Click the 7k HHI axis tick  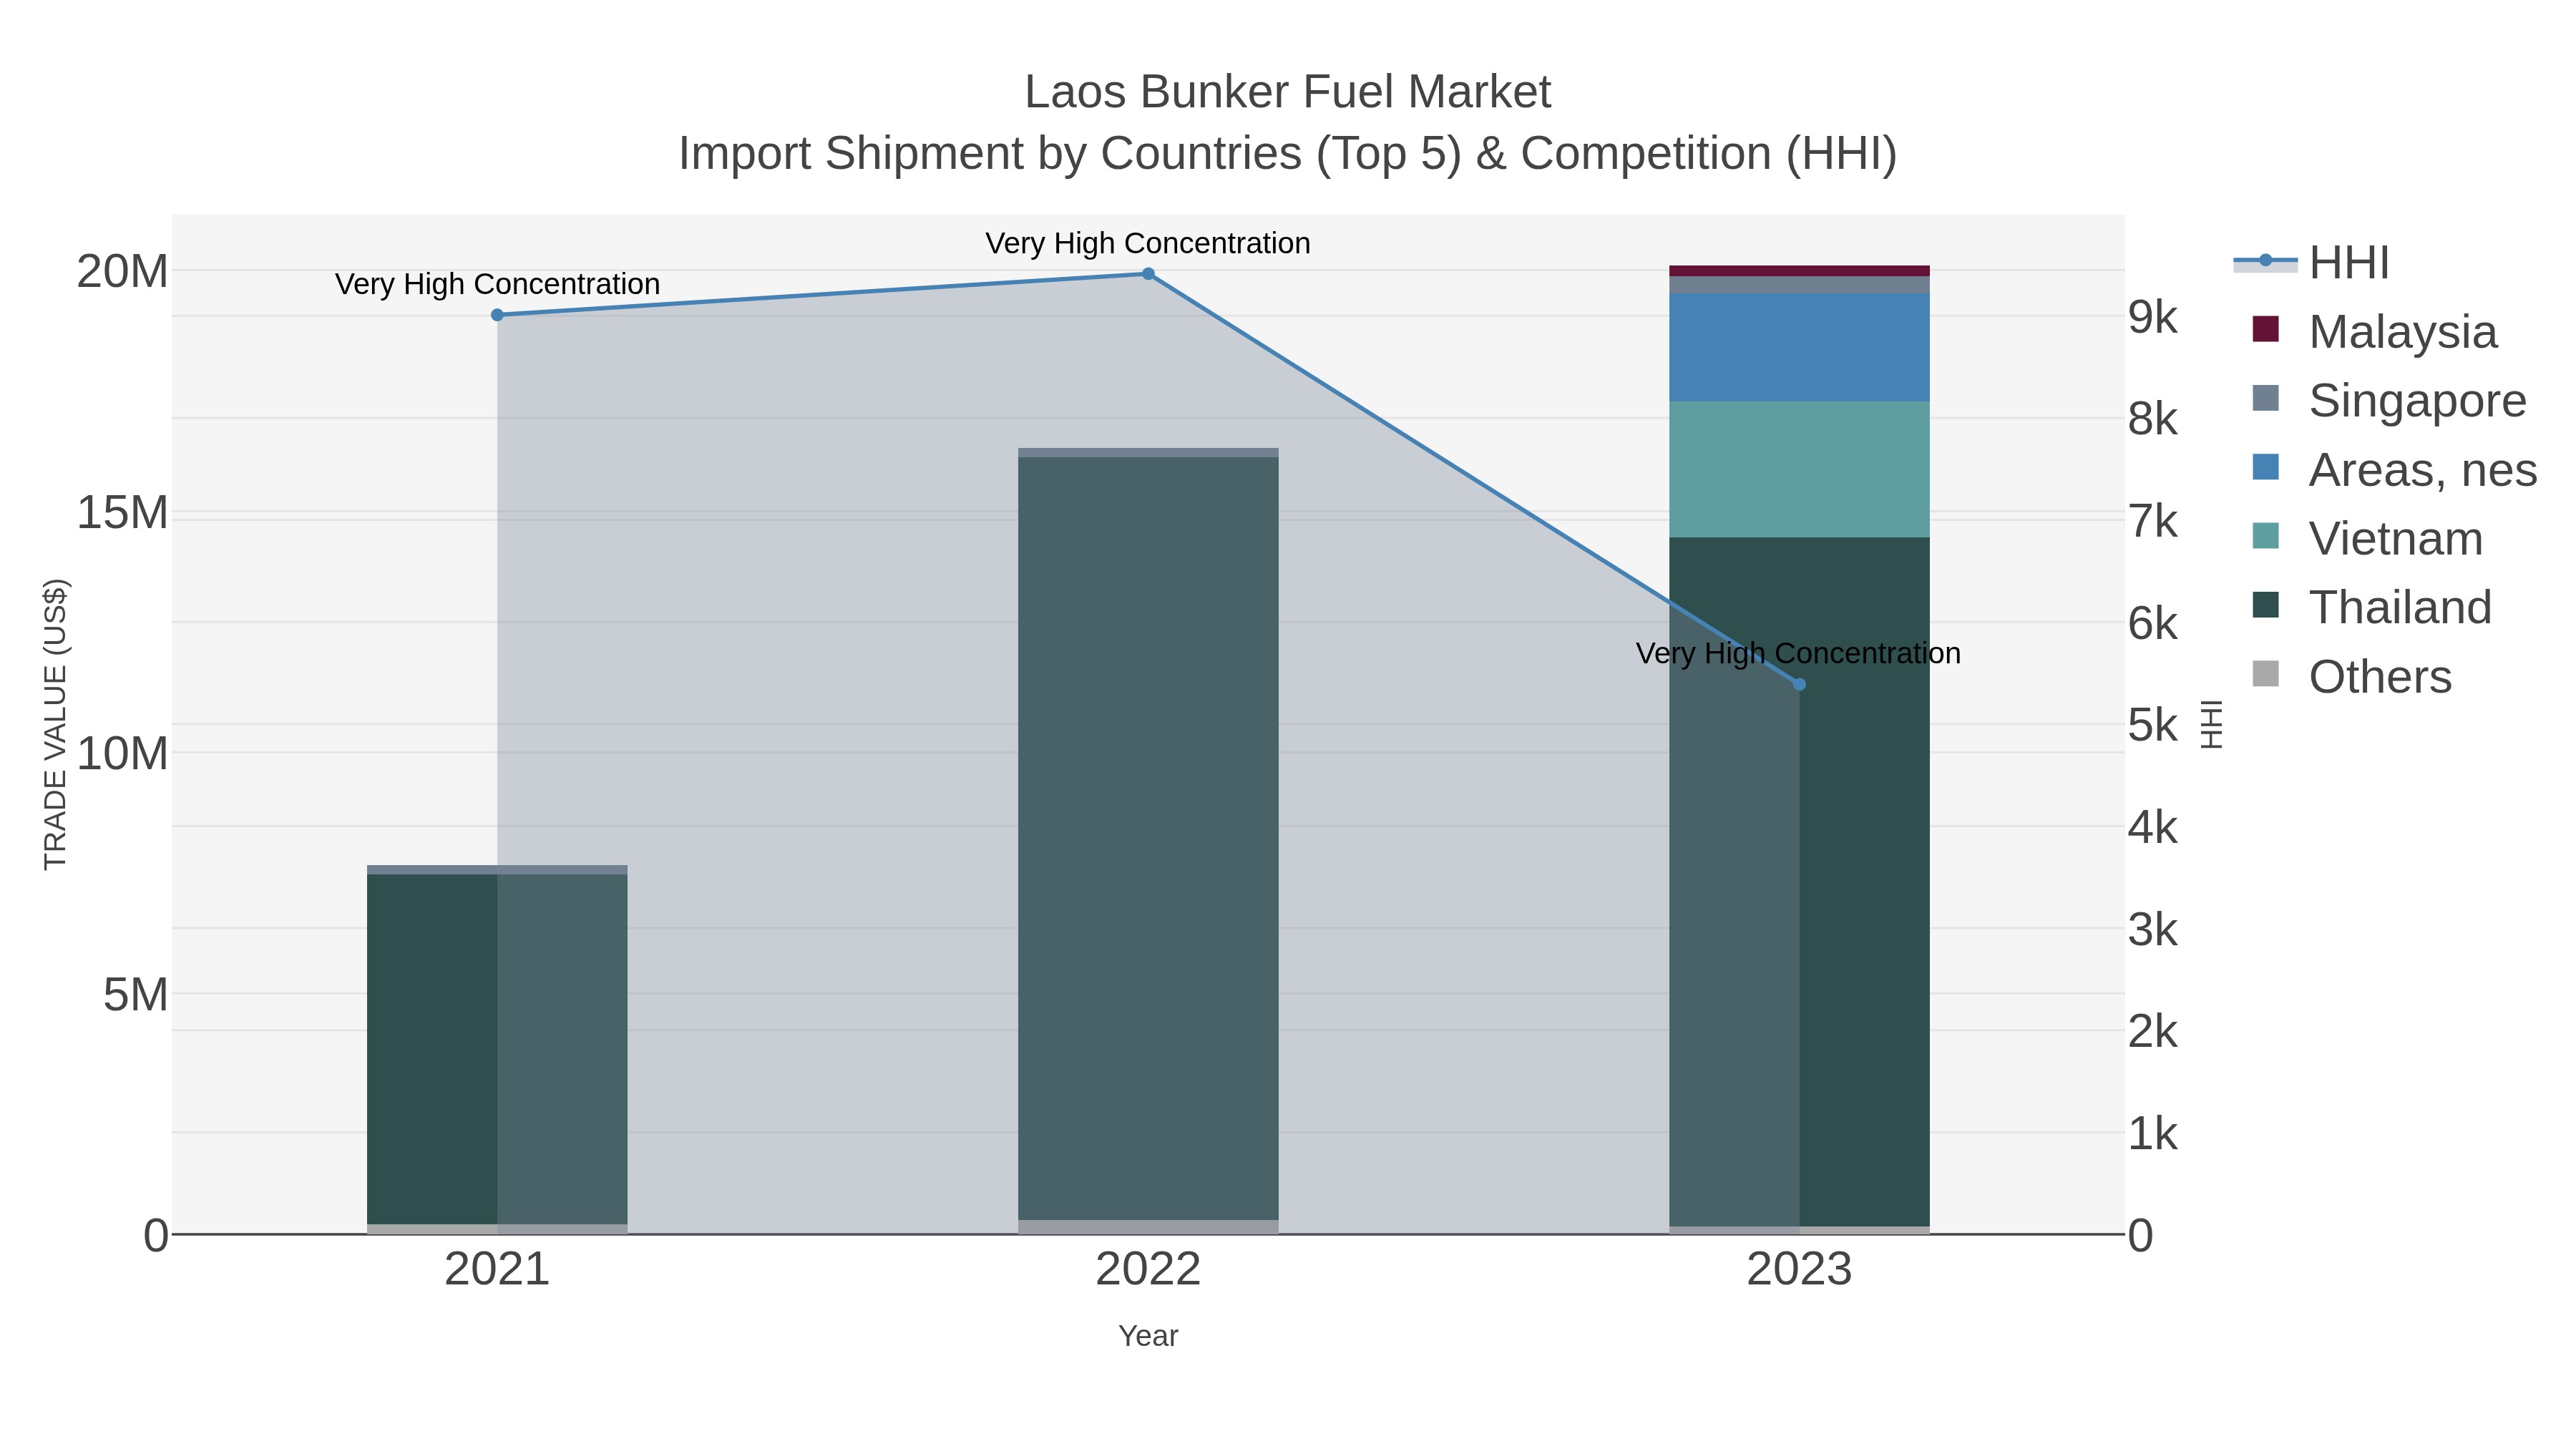pyautogui.click(x=2152, y=521)
